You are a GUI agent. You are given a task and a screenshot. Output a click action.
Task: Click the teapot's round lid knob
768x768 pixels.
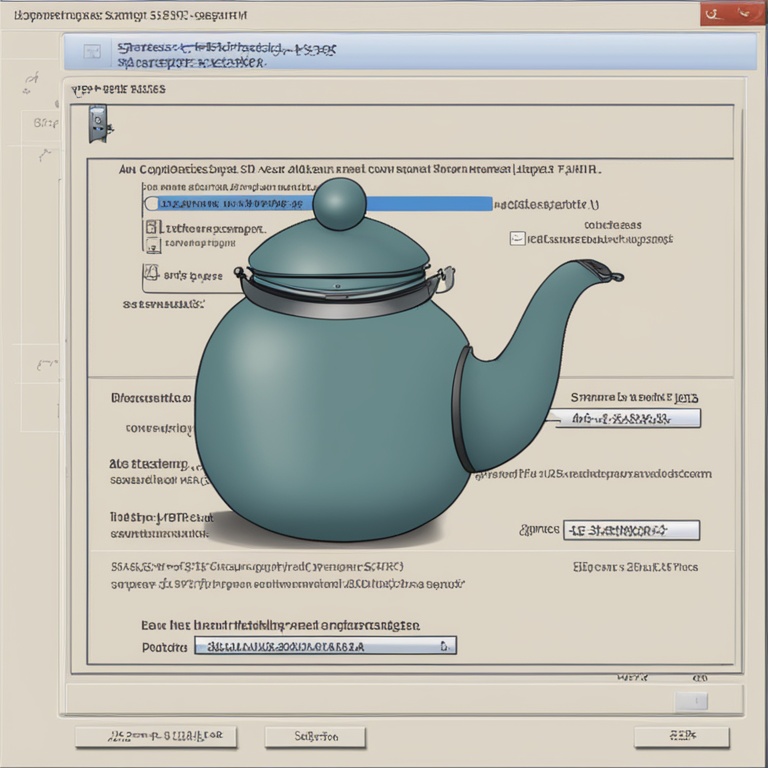[340, 204]
